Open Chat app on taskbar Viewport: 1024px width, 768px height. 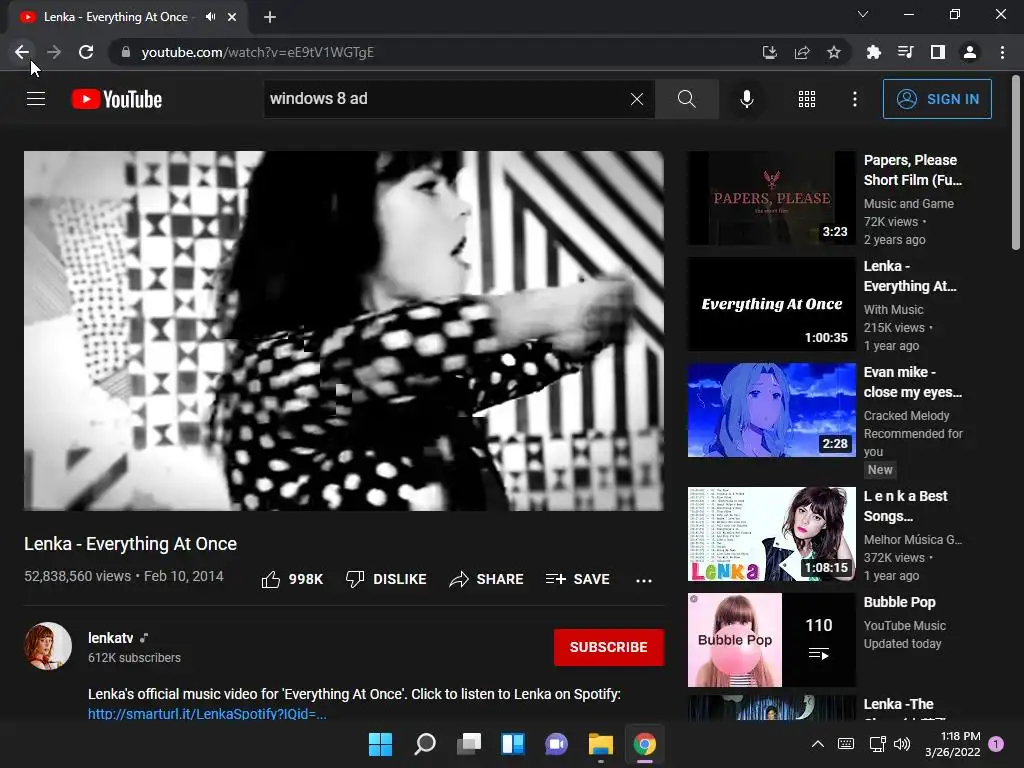tap(556, 744)
